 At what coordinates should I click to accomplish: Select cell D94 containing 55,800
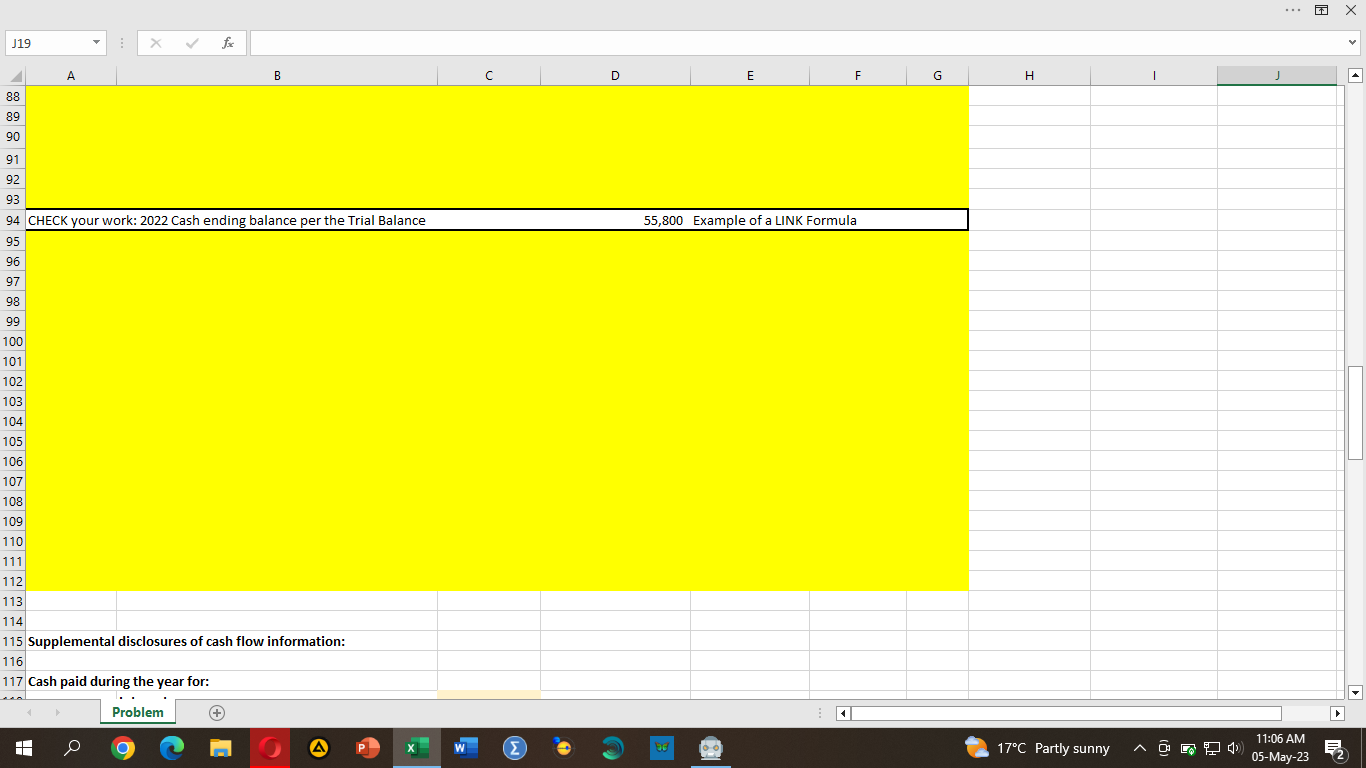click(x=615, y=220)
